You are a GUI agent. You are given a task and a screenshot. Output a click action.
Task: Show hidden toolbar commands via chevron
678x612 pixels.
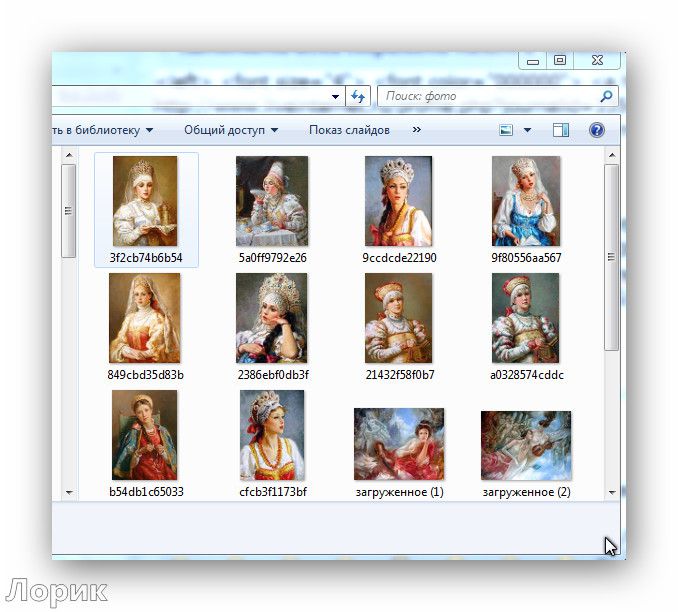(x=417, y=130)
